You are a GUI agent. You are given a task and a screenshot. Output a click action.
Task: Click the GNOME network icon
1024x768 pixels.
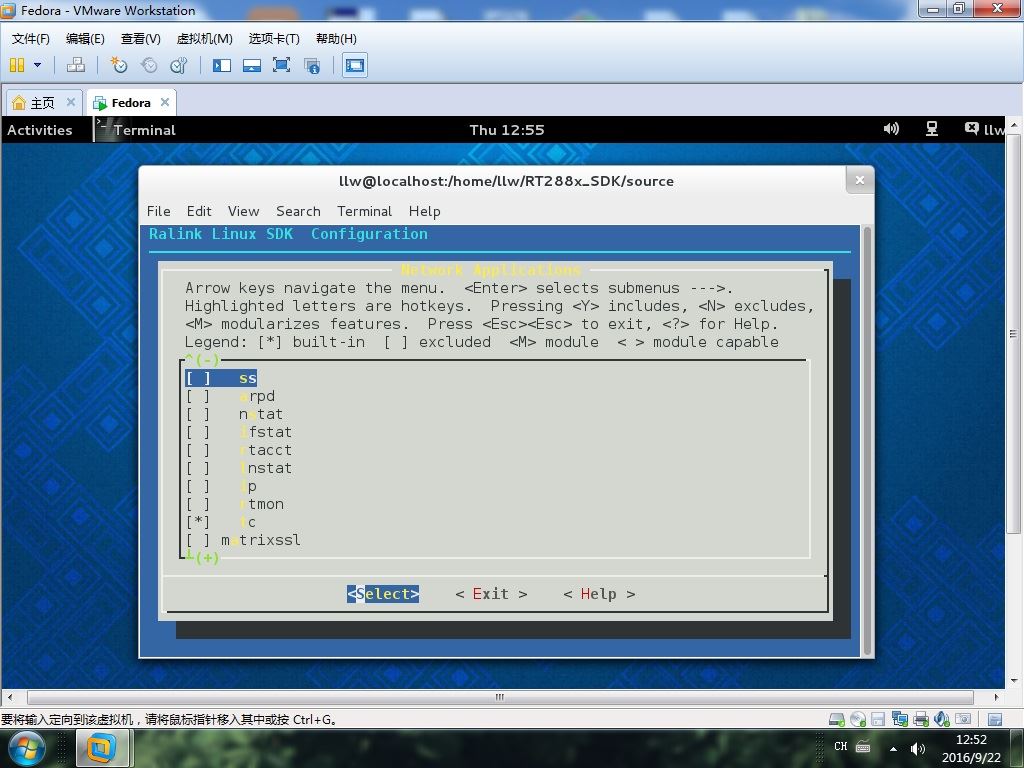tap(932, 129)
